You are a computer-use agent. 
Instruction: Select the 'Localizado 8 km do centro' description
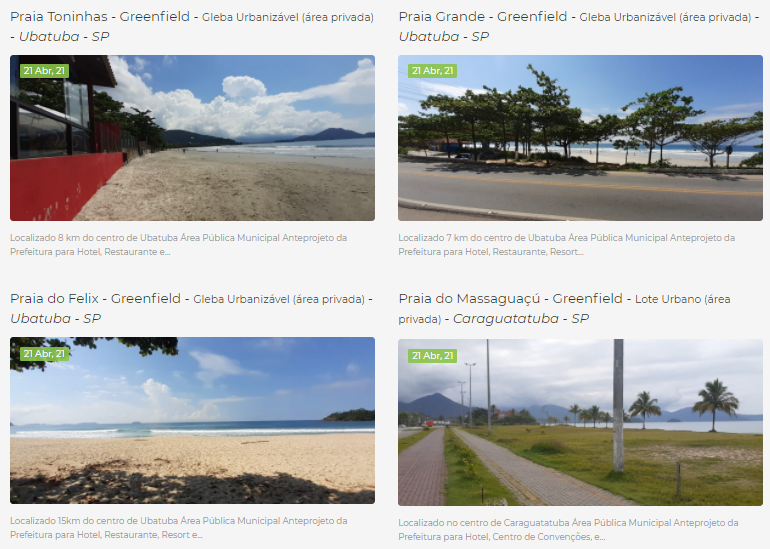point(179,245)
